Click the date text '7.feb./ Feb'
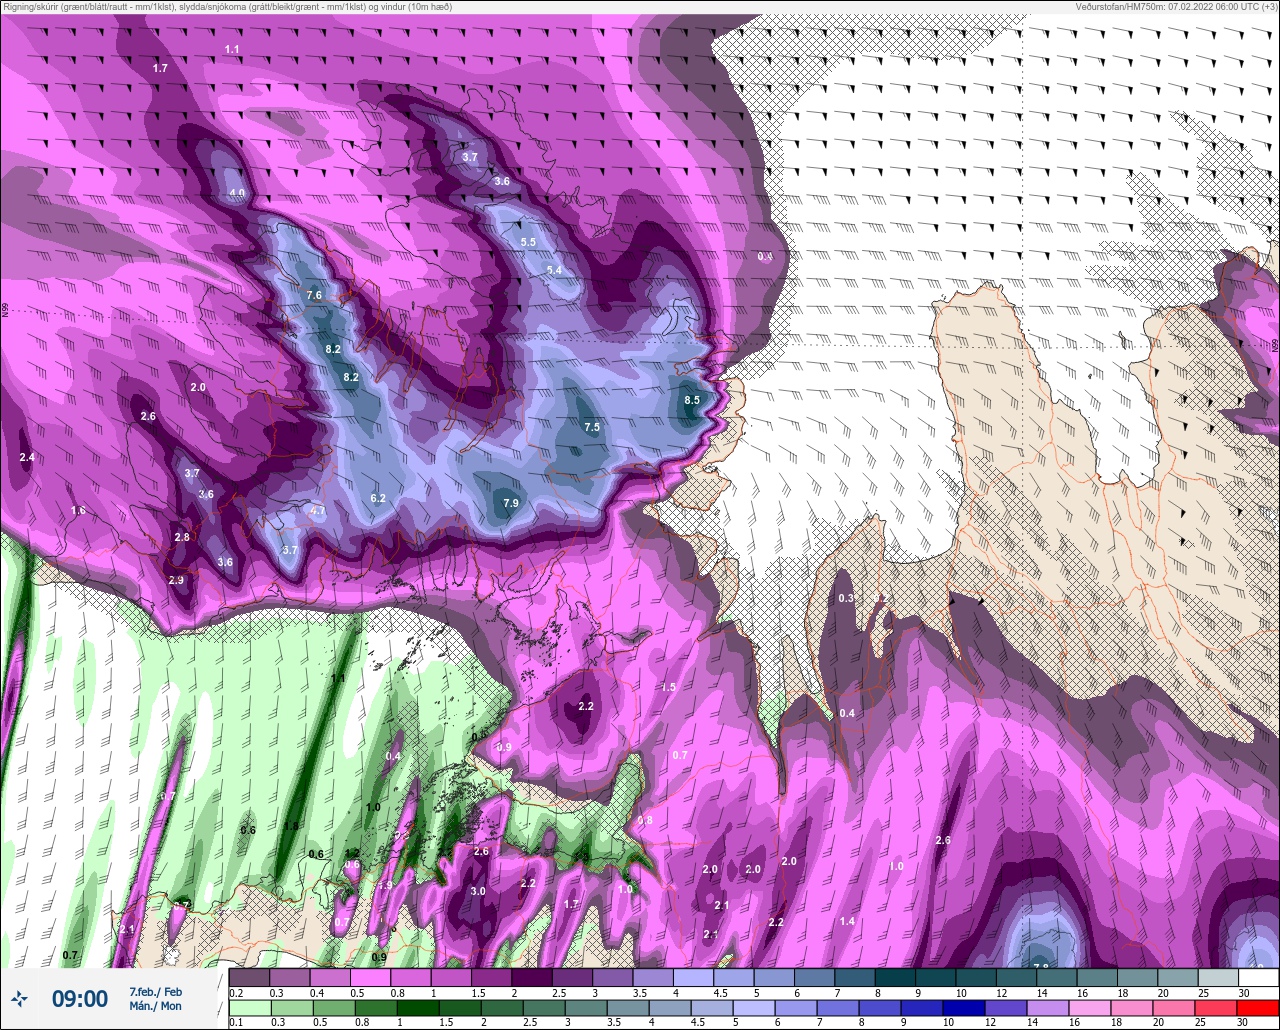Screen dimensions: 1280x1030 (156, 991)
